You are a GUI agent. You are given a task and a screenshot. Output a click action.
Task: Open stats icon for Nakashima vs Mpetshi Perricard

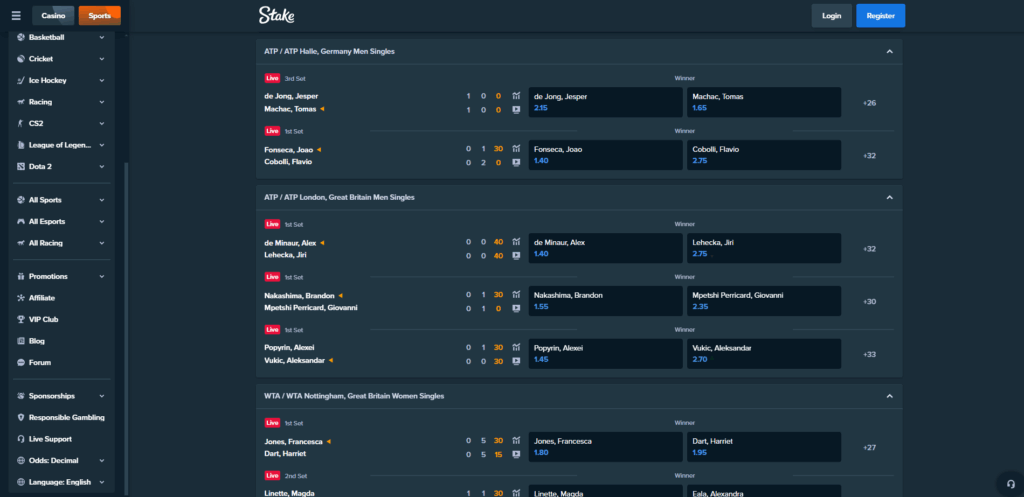[x=516, y=295]
